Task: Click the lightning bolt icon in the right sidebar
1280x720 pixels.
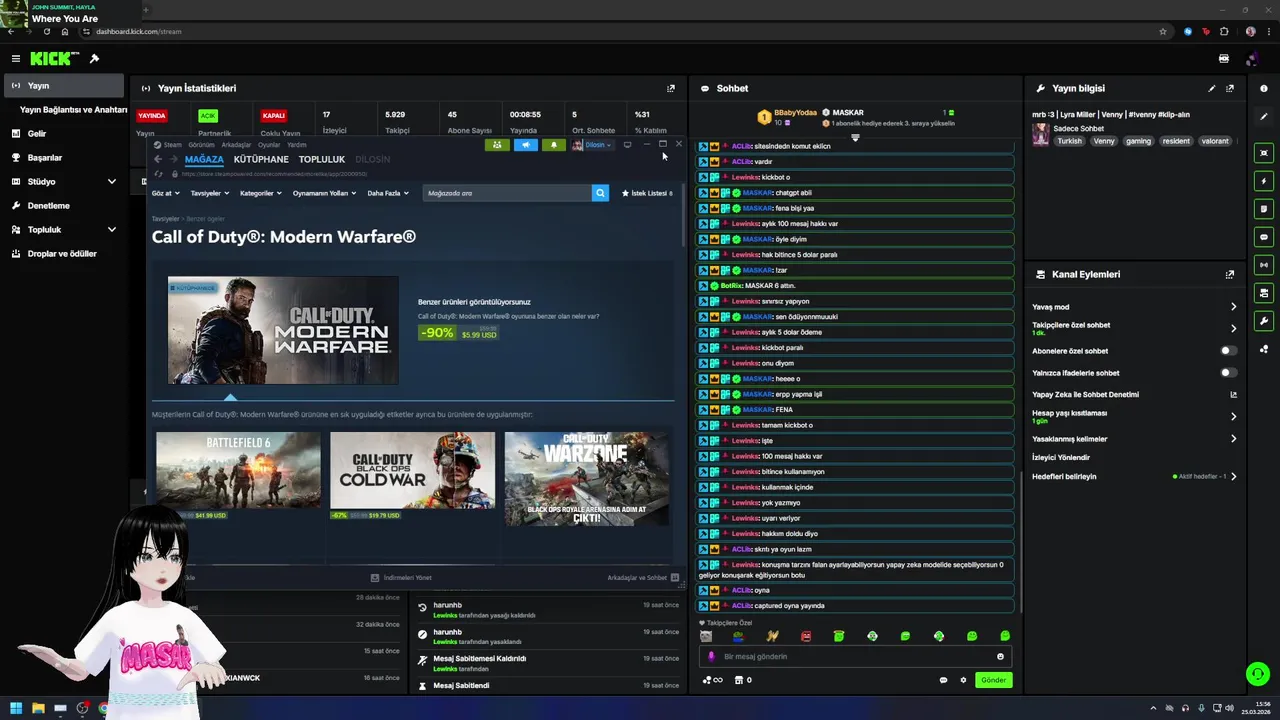Action: (x=1264, y=181)
